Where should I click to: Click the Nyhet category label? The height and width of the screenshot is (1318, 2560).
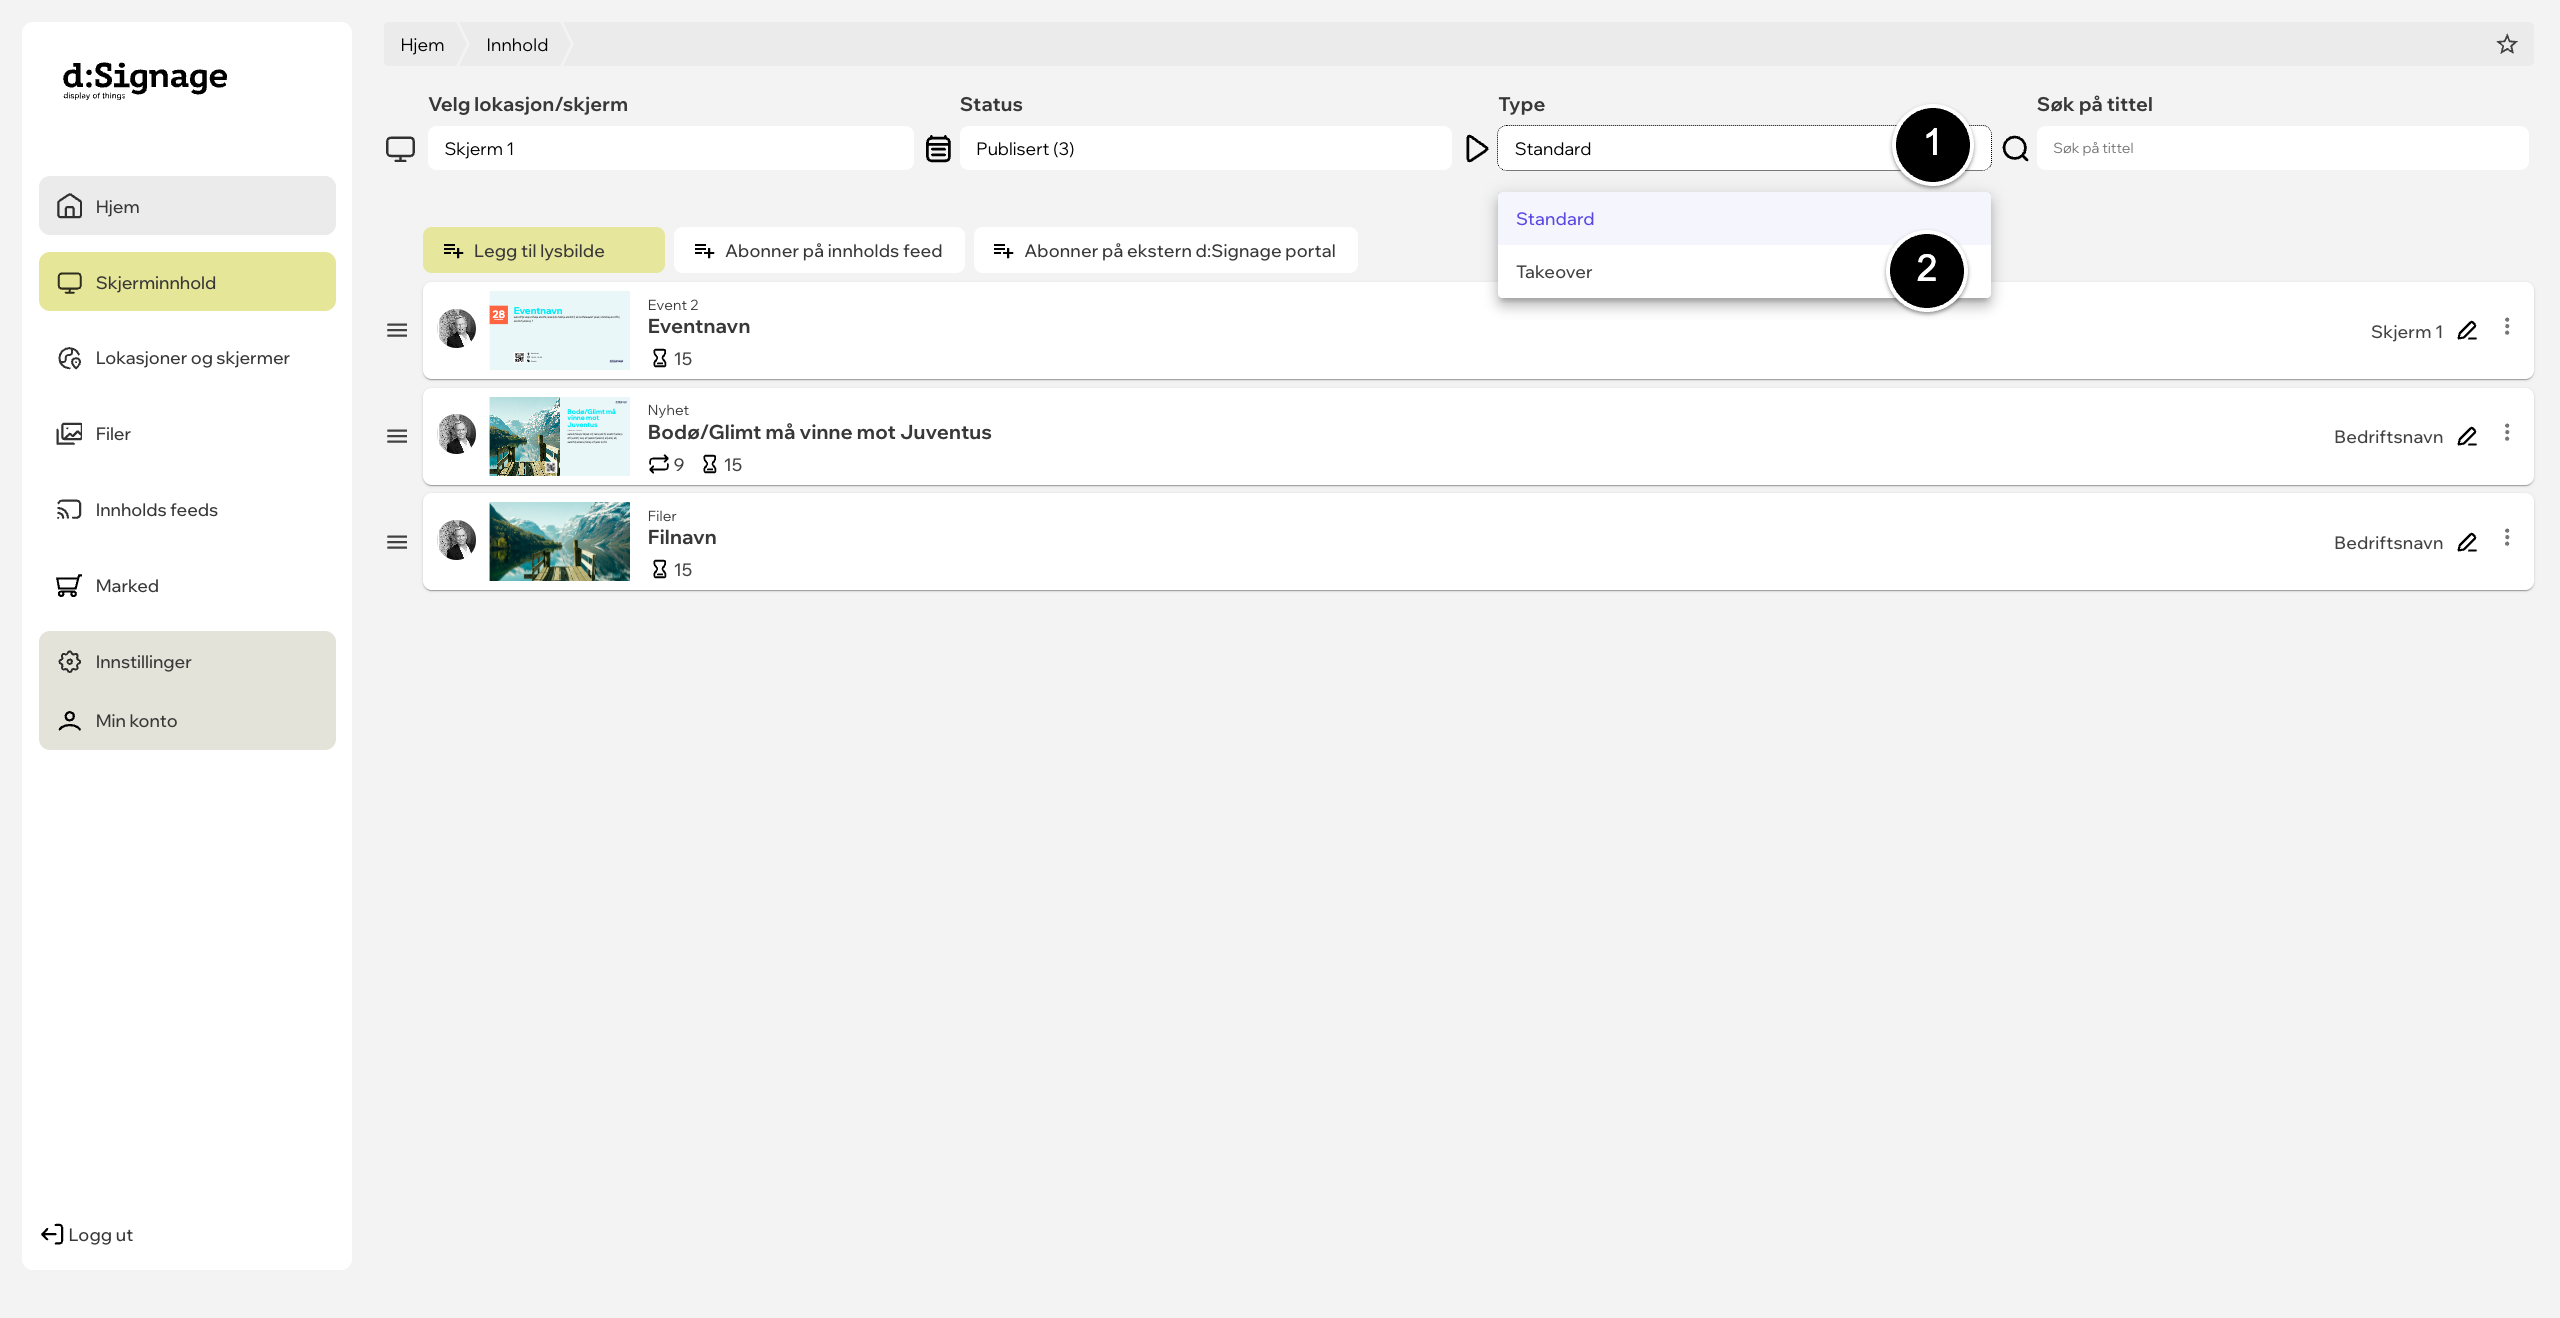coord(668,410)
